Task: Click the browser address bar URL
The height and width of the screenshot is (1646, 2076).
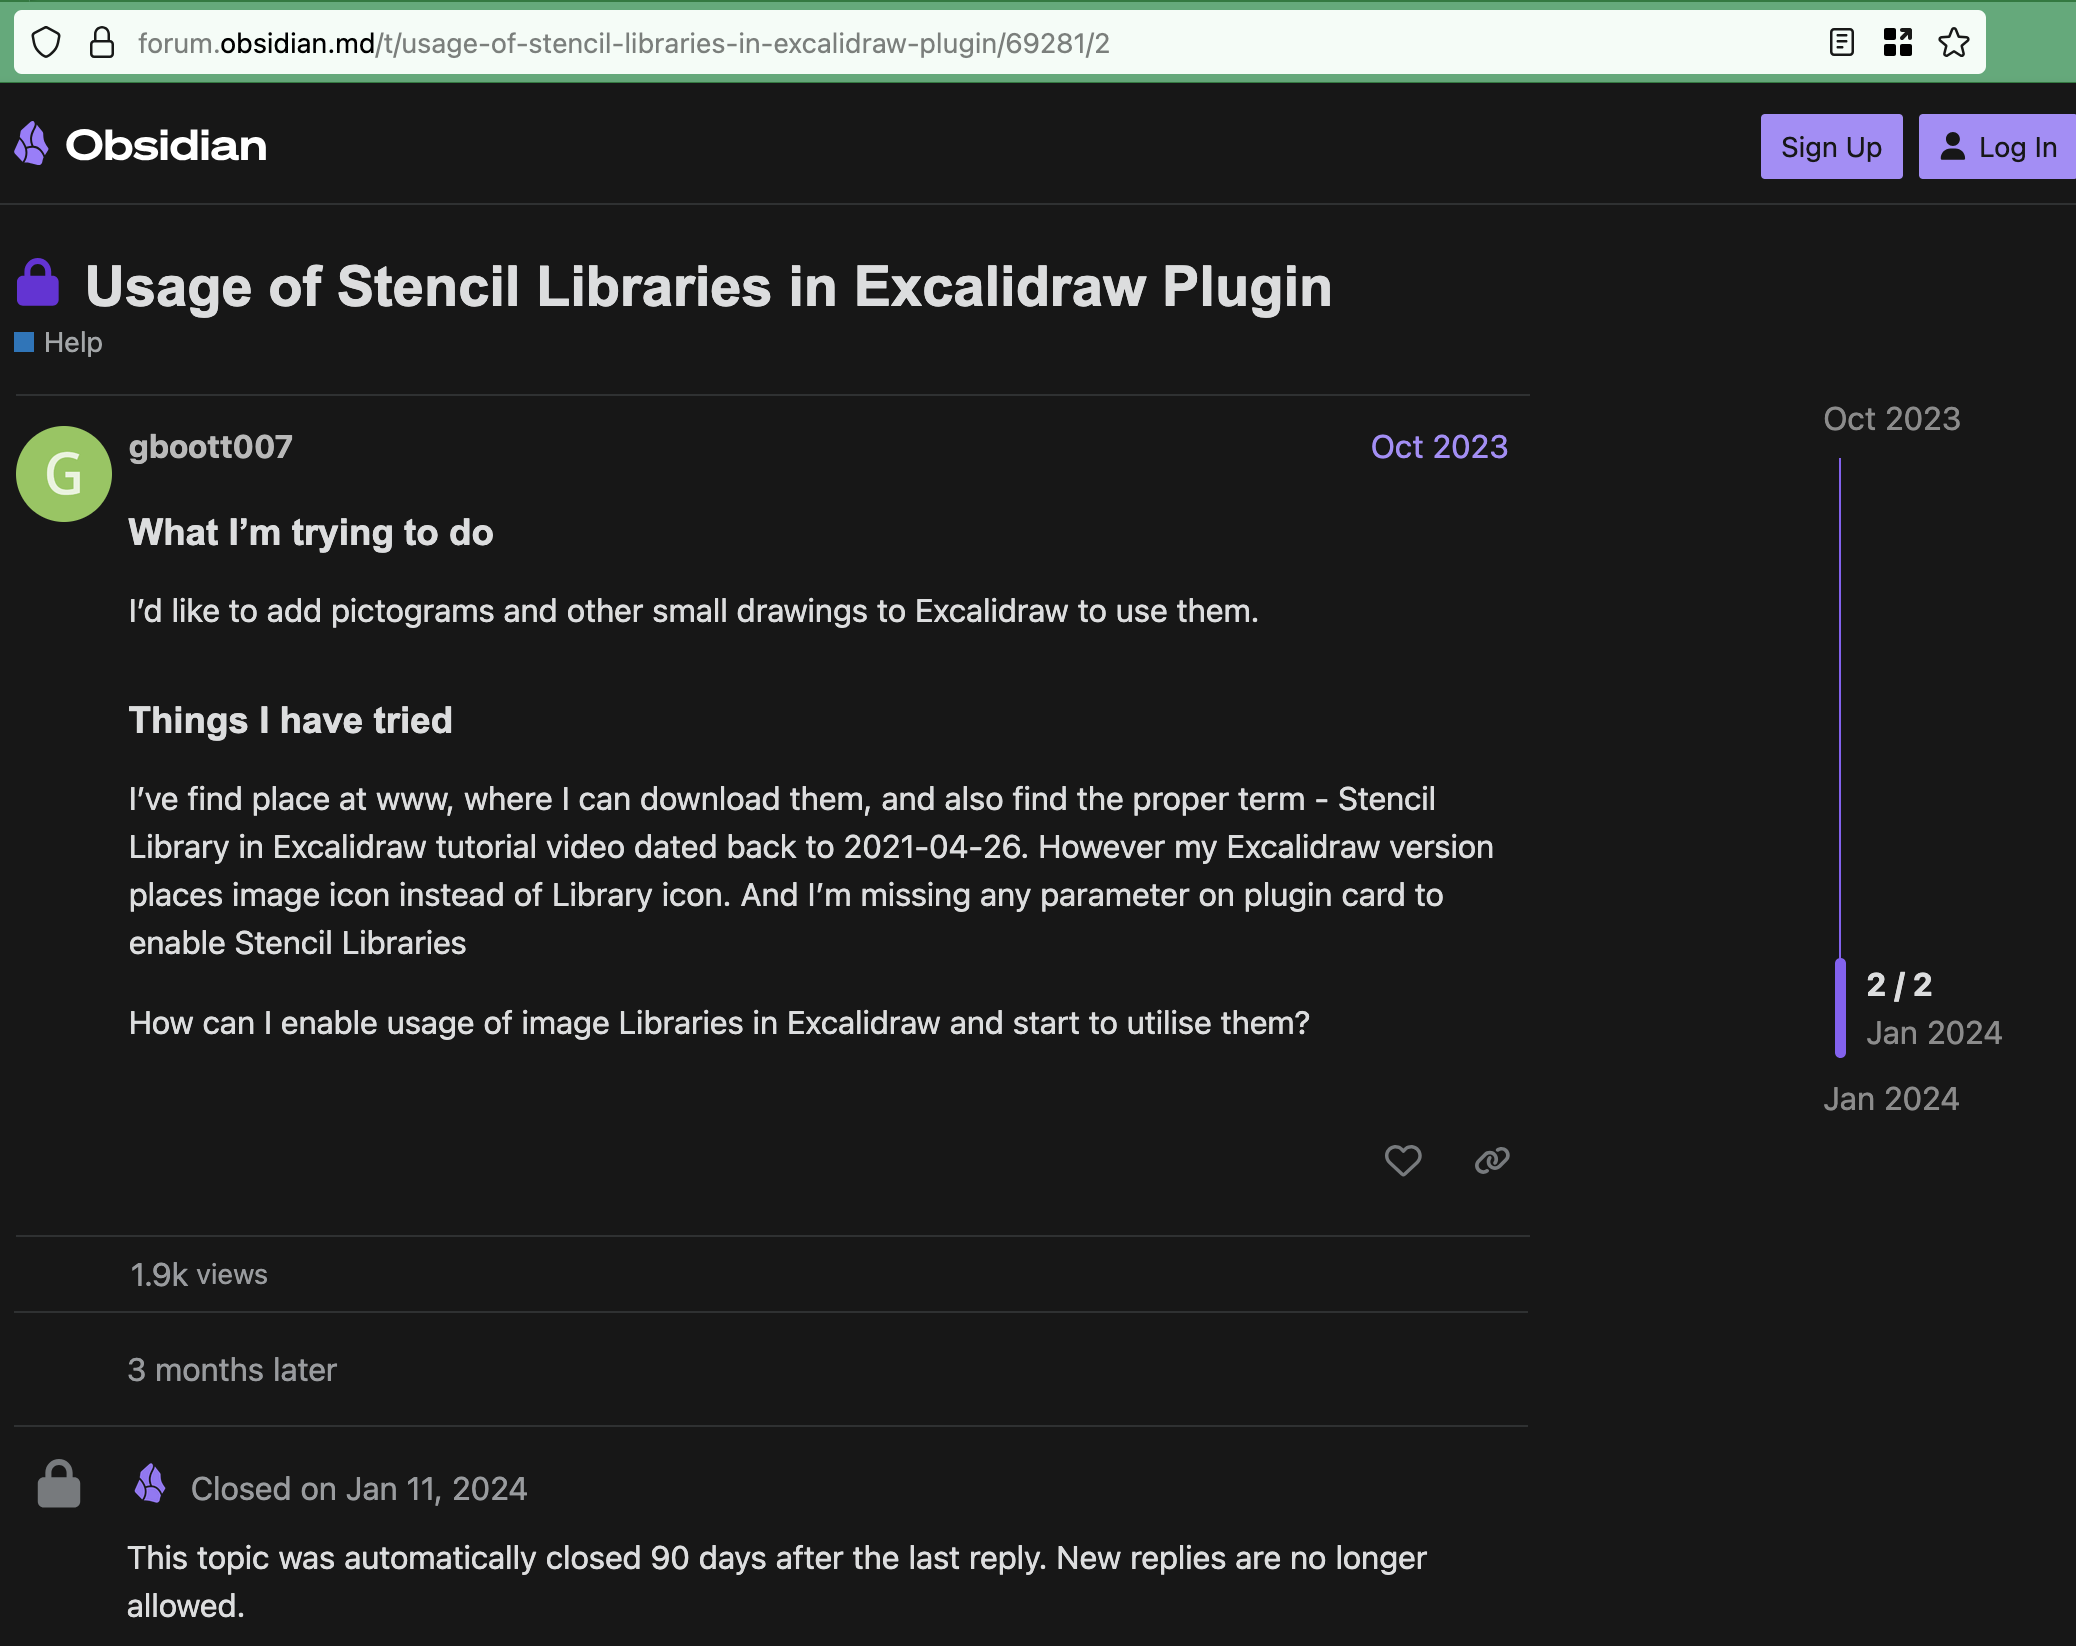Action: (x=623, y=43)
